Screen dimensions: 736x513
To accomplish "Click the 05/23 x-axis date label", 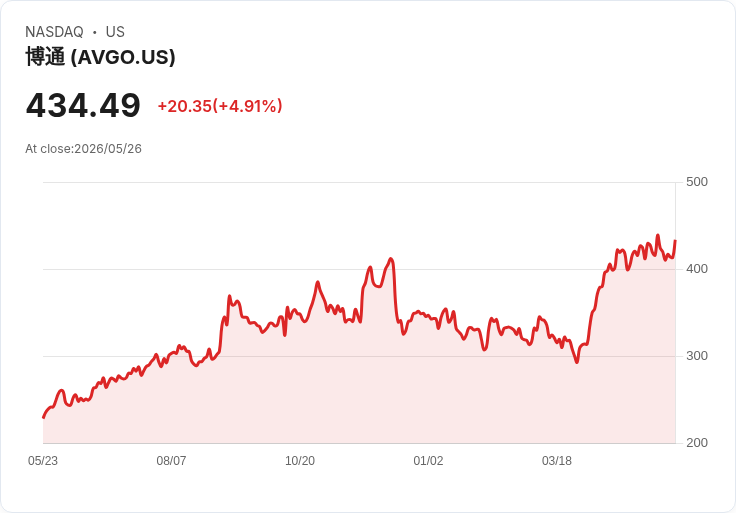I will 43,461.
